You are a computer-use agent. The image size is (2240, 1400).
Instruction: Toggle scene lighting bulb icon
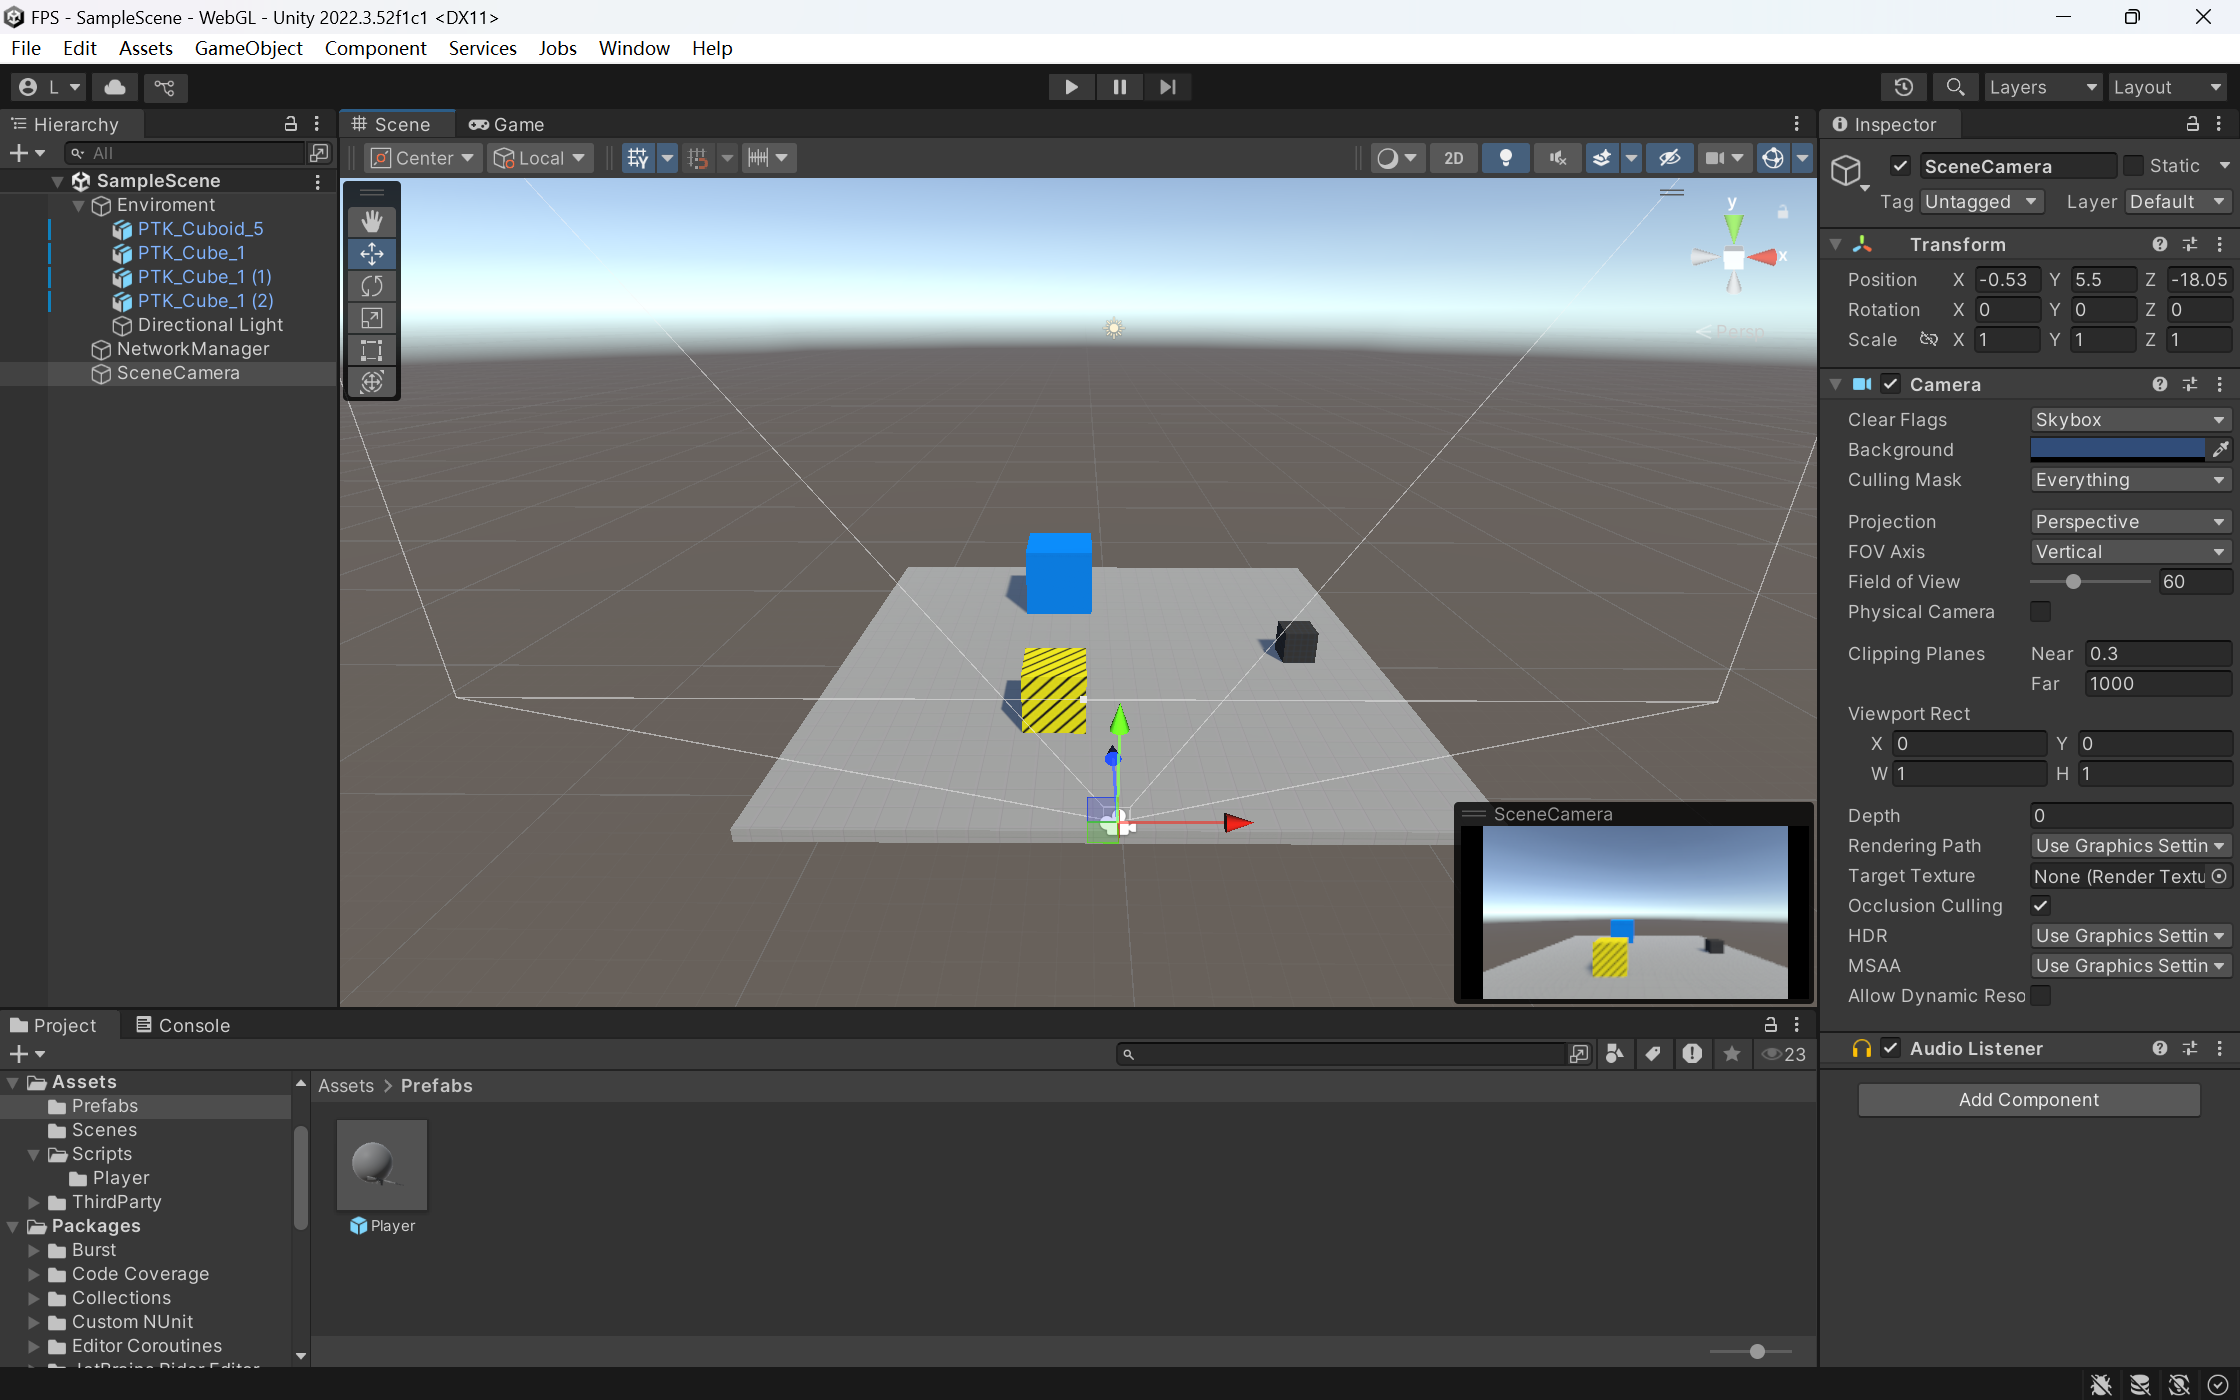point(1505,158)
